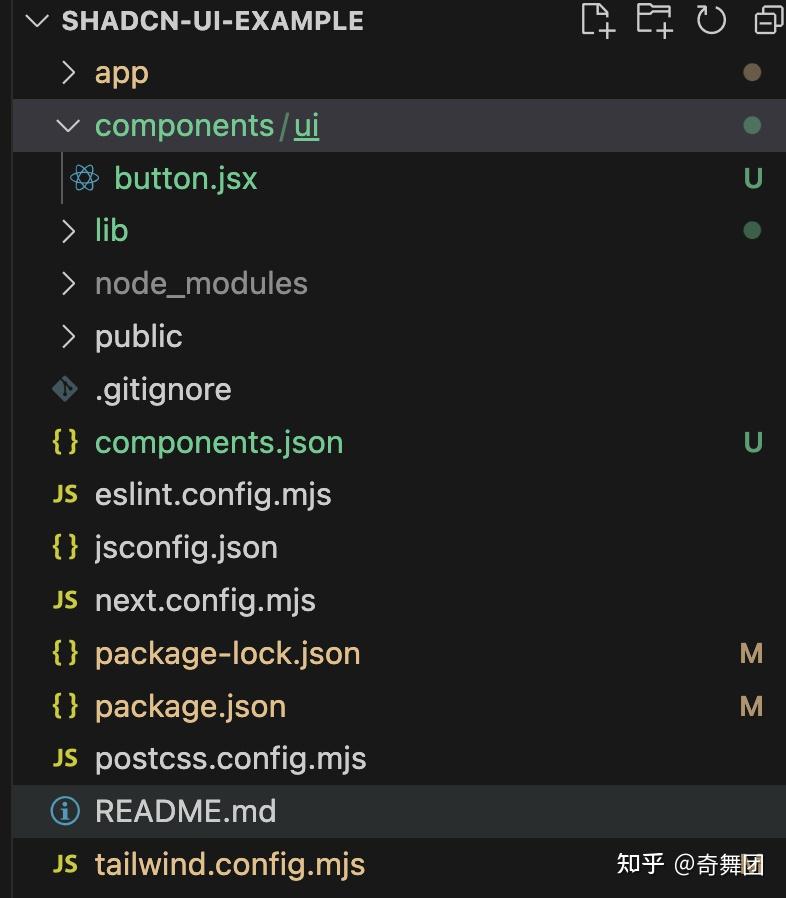Collapse the SHADCN-UI-EXAMPLE project section
Screen dimensions: 786x898
tap(37, 21)
